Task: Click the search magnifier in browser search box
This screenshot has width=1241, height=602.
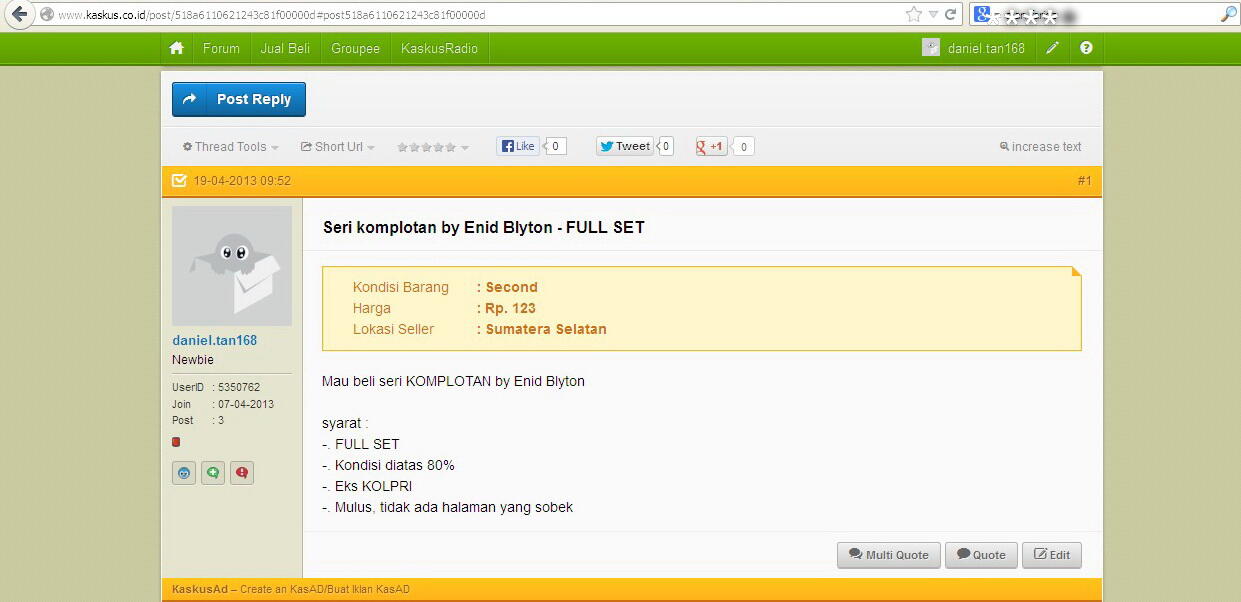Action: (x=1228, y=15)
